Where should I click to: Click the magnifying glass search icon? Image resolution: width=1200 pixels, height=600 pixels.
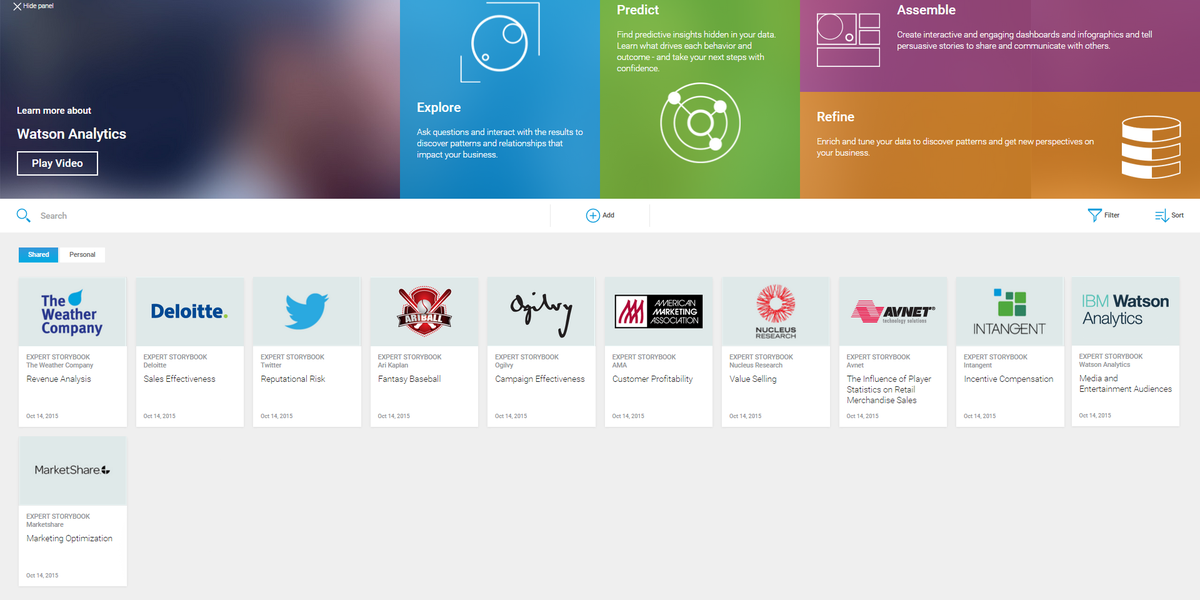pos(24,215)
